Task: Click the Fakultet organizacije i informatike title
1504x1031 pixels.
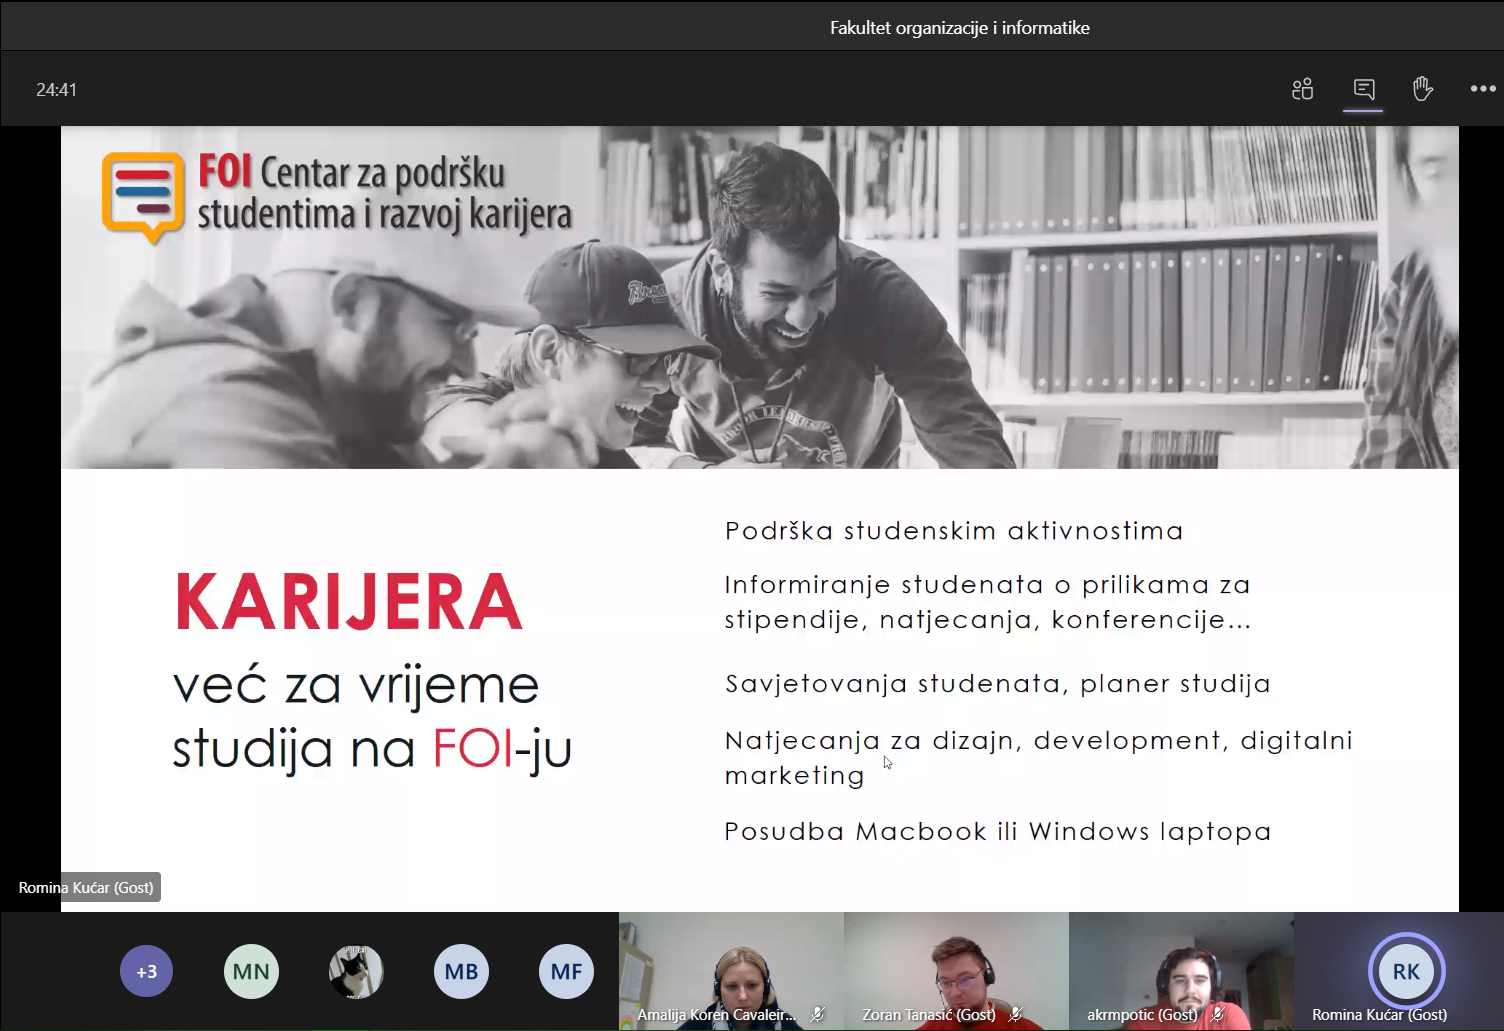Action: tap(960, 28)
